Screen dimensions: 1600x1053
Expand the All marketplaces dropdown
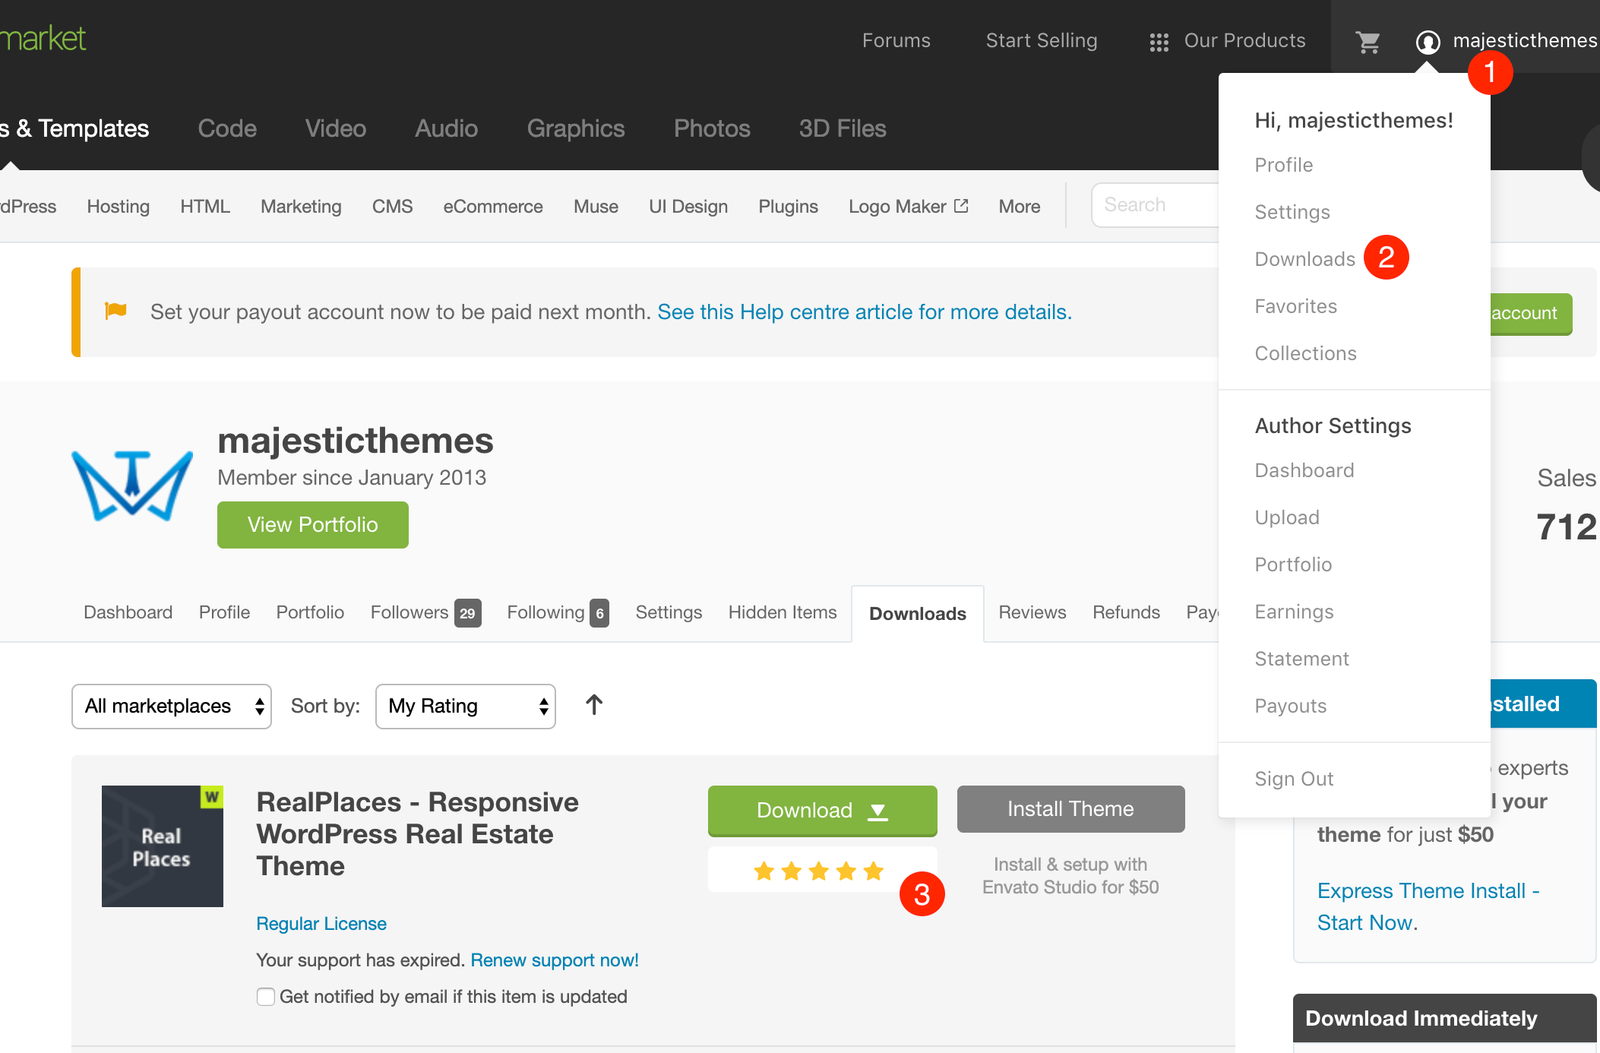point(171,706)
